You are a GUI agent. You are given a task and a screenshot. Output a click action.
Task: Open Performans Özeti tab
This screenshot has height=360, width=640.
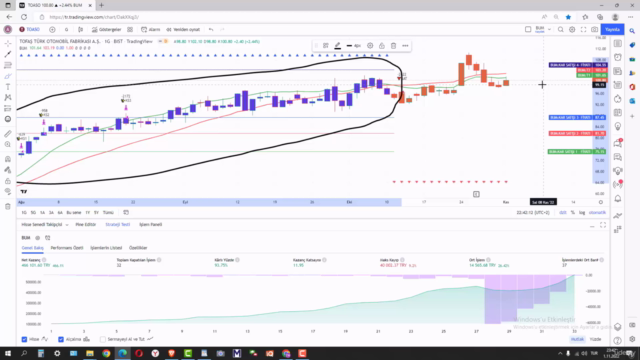click(67, 248)
